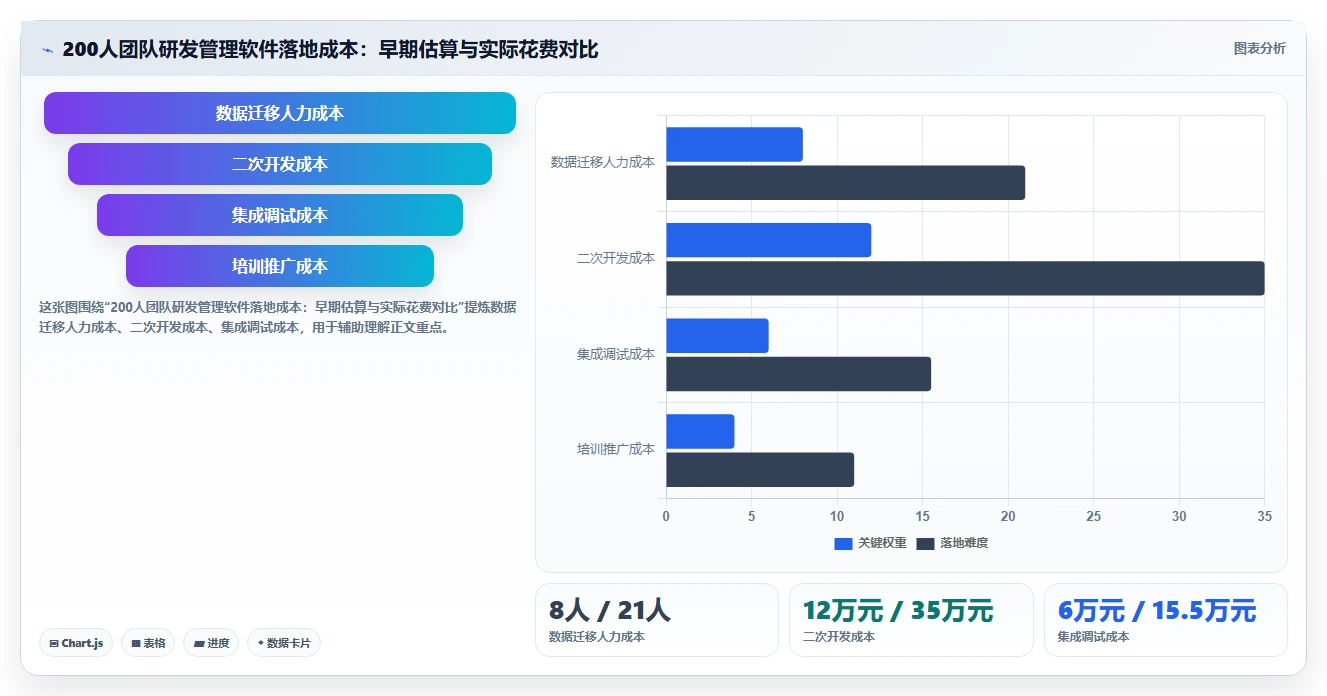Toggle the 落地难度 legend dark swatch
This screenshot has height=696, width=1327.
925,543
